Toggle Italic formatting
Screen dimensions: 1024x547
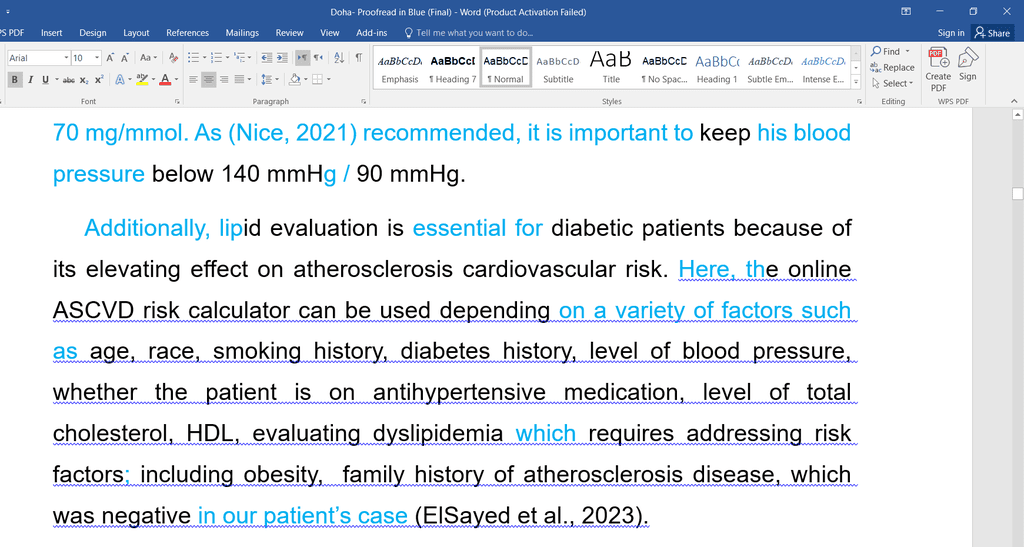[30, 80]
